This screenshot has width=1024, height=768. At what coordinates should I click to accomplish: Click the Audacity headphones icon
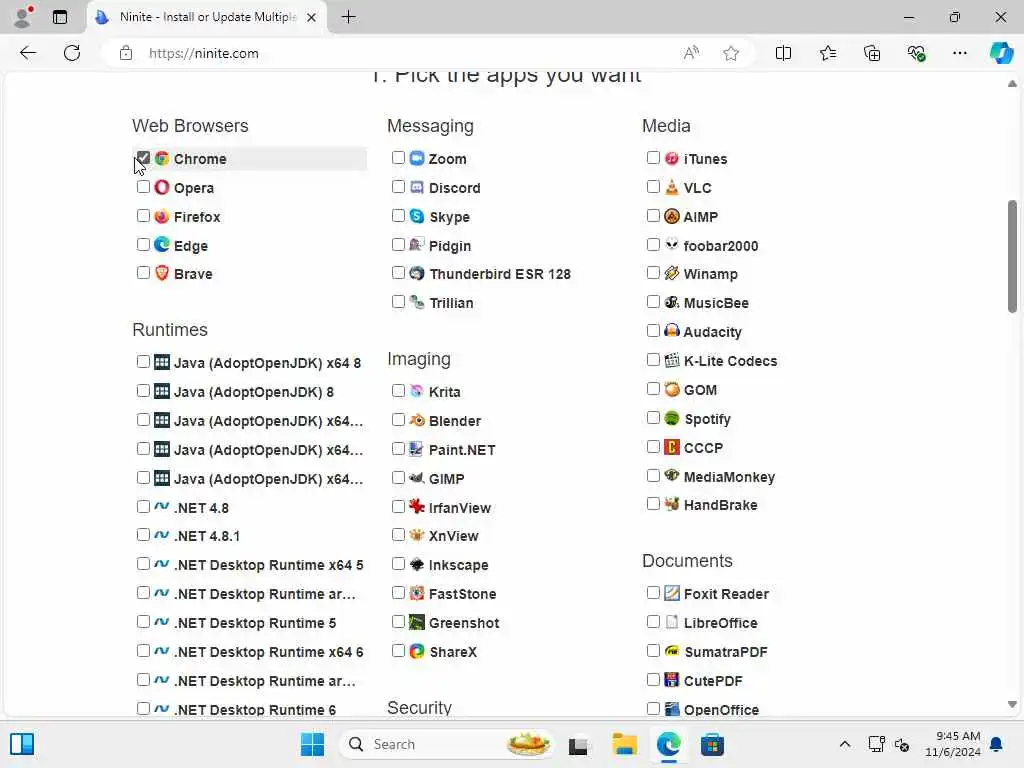point(671,331)
